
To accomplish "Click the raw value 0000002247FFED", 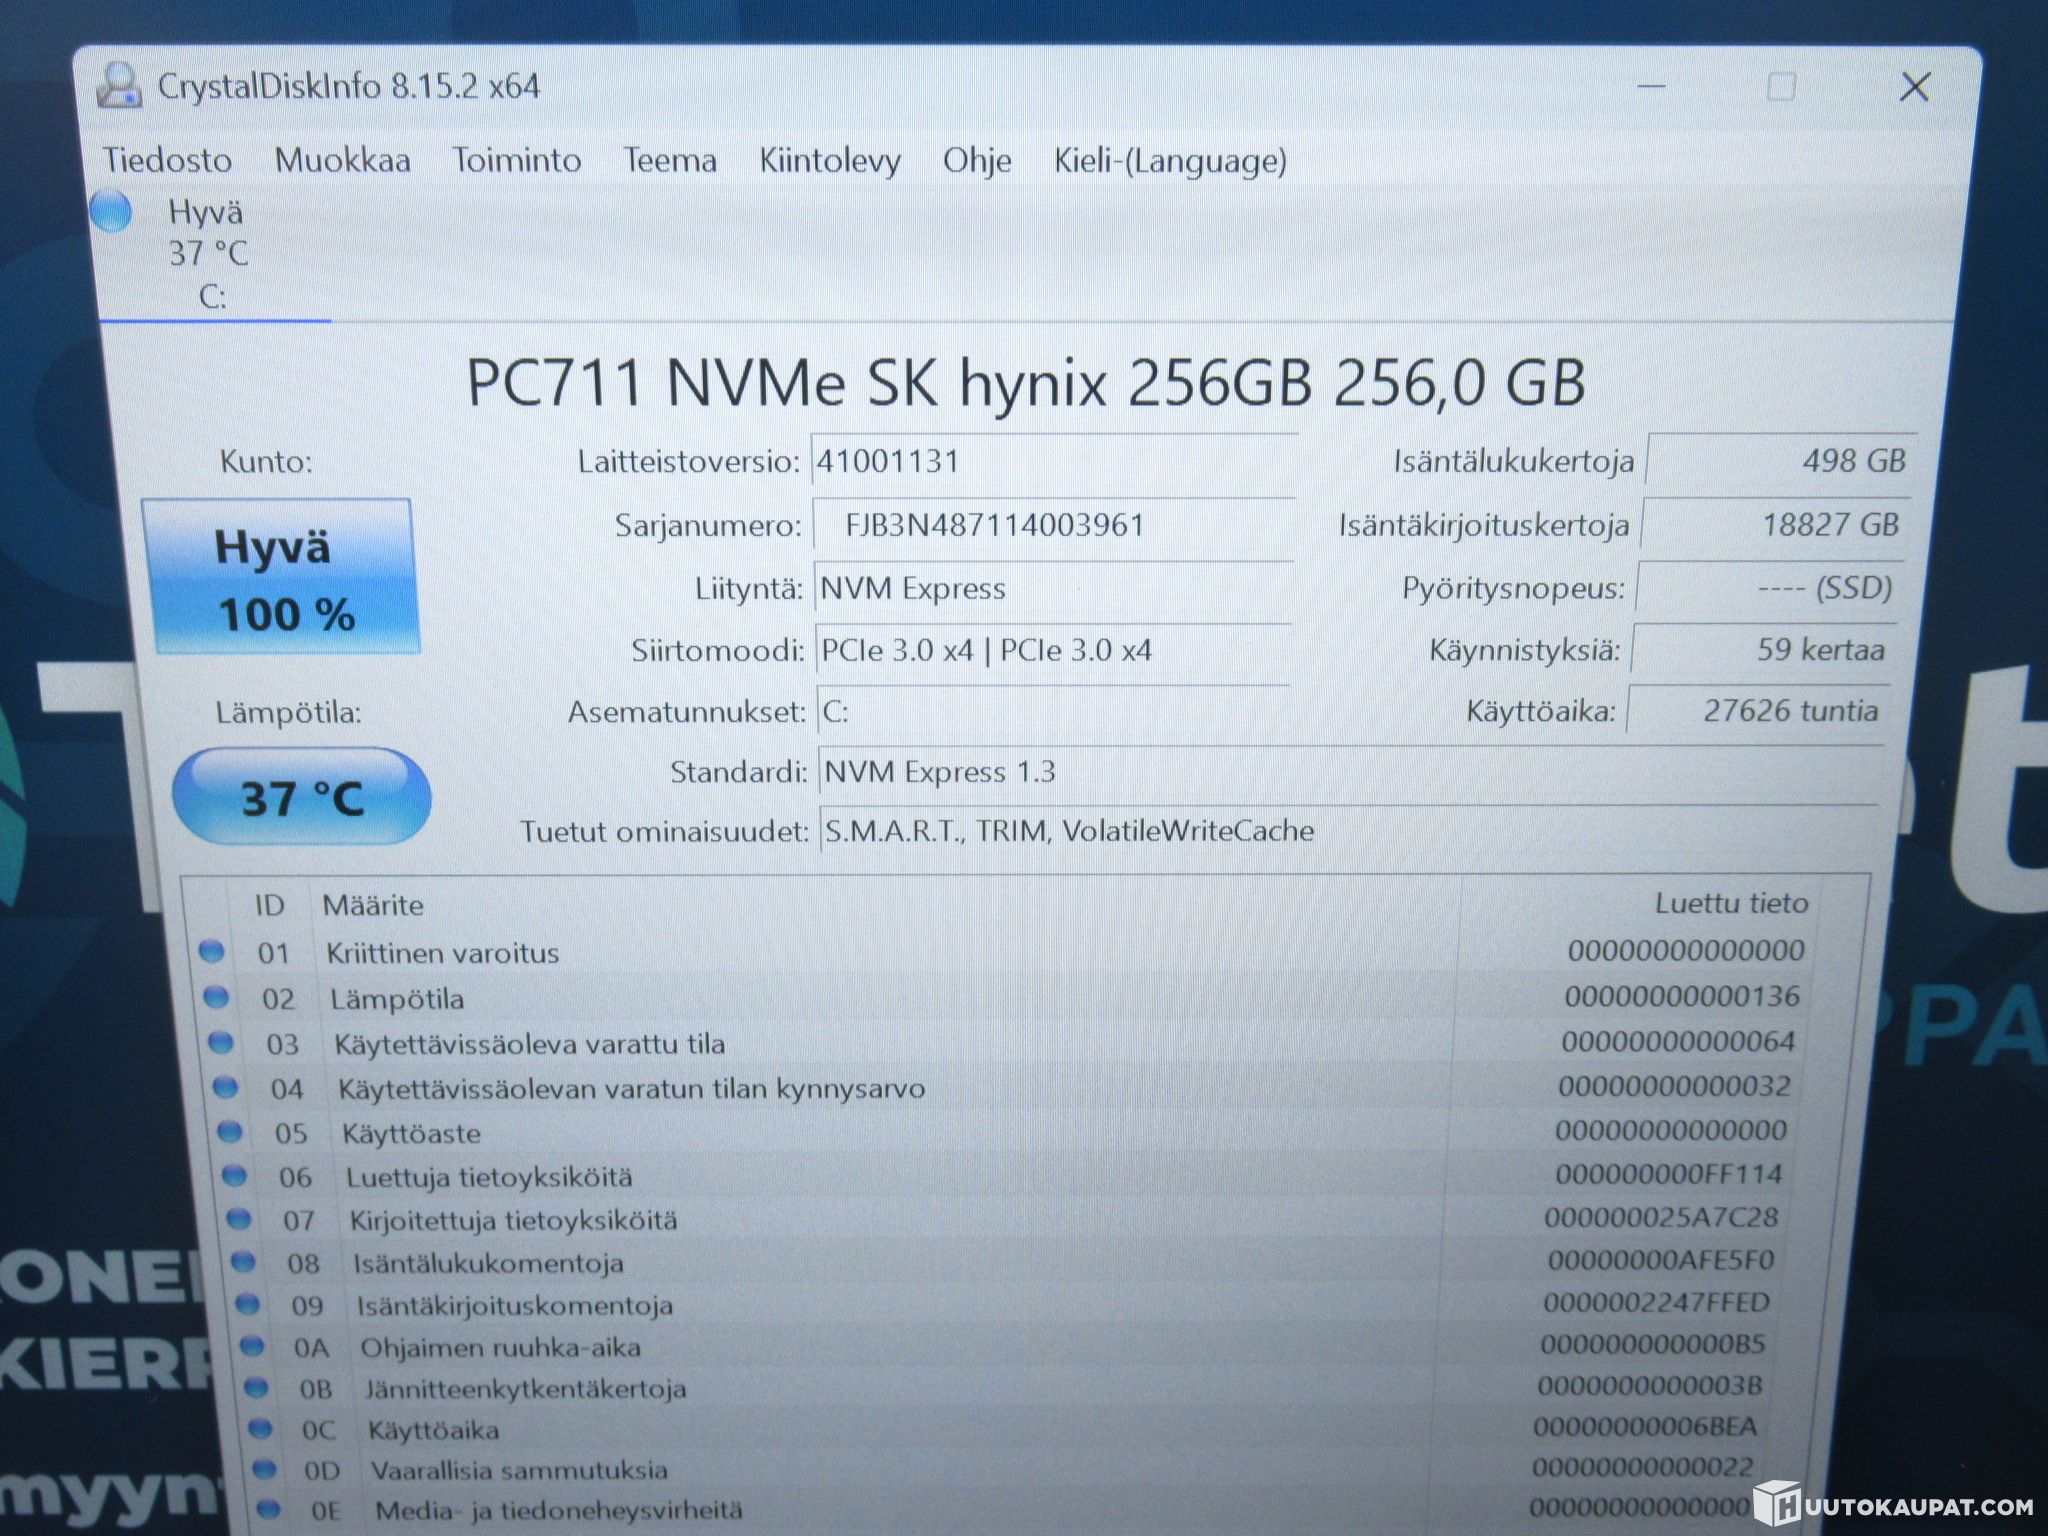I will tap(1657, 1302).
